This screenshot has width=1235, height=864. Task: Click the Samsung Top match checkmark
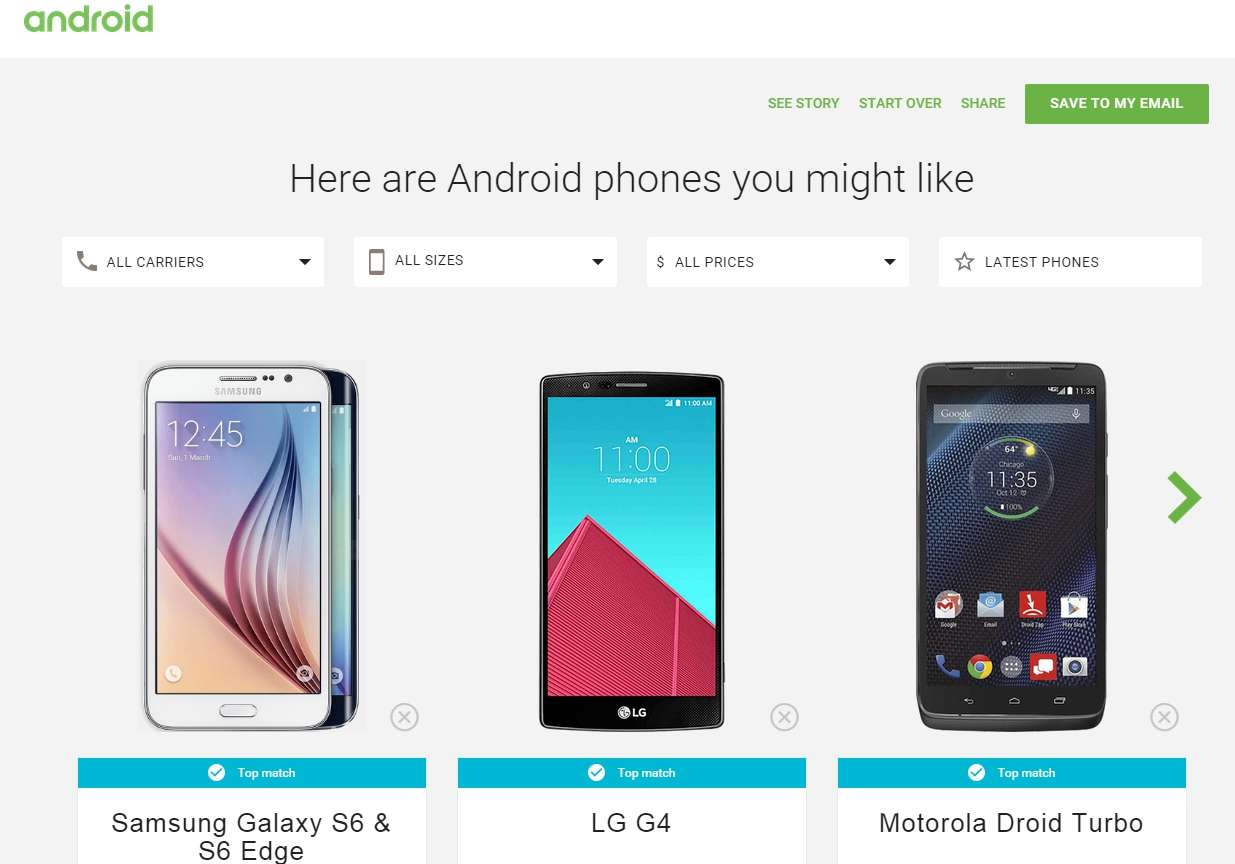coord(216,772)
